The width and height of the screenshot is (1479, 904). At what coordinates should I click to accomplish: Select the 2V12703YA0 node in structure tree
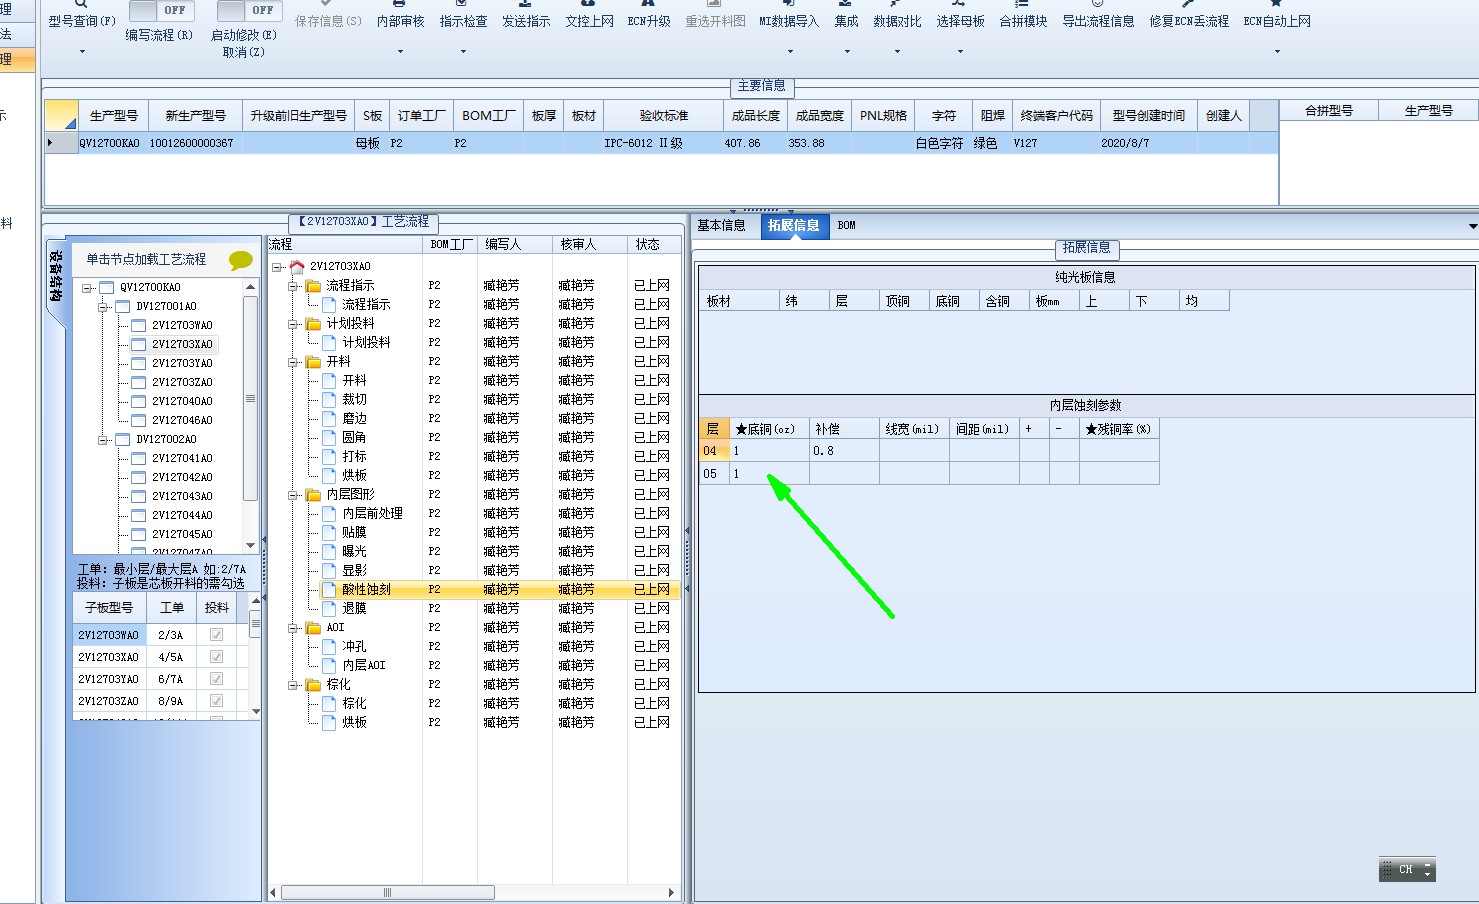coord(182,363)
